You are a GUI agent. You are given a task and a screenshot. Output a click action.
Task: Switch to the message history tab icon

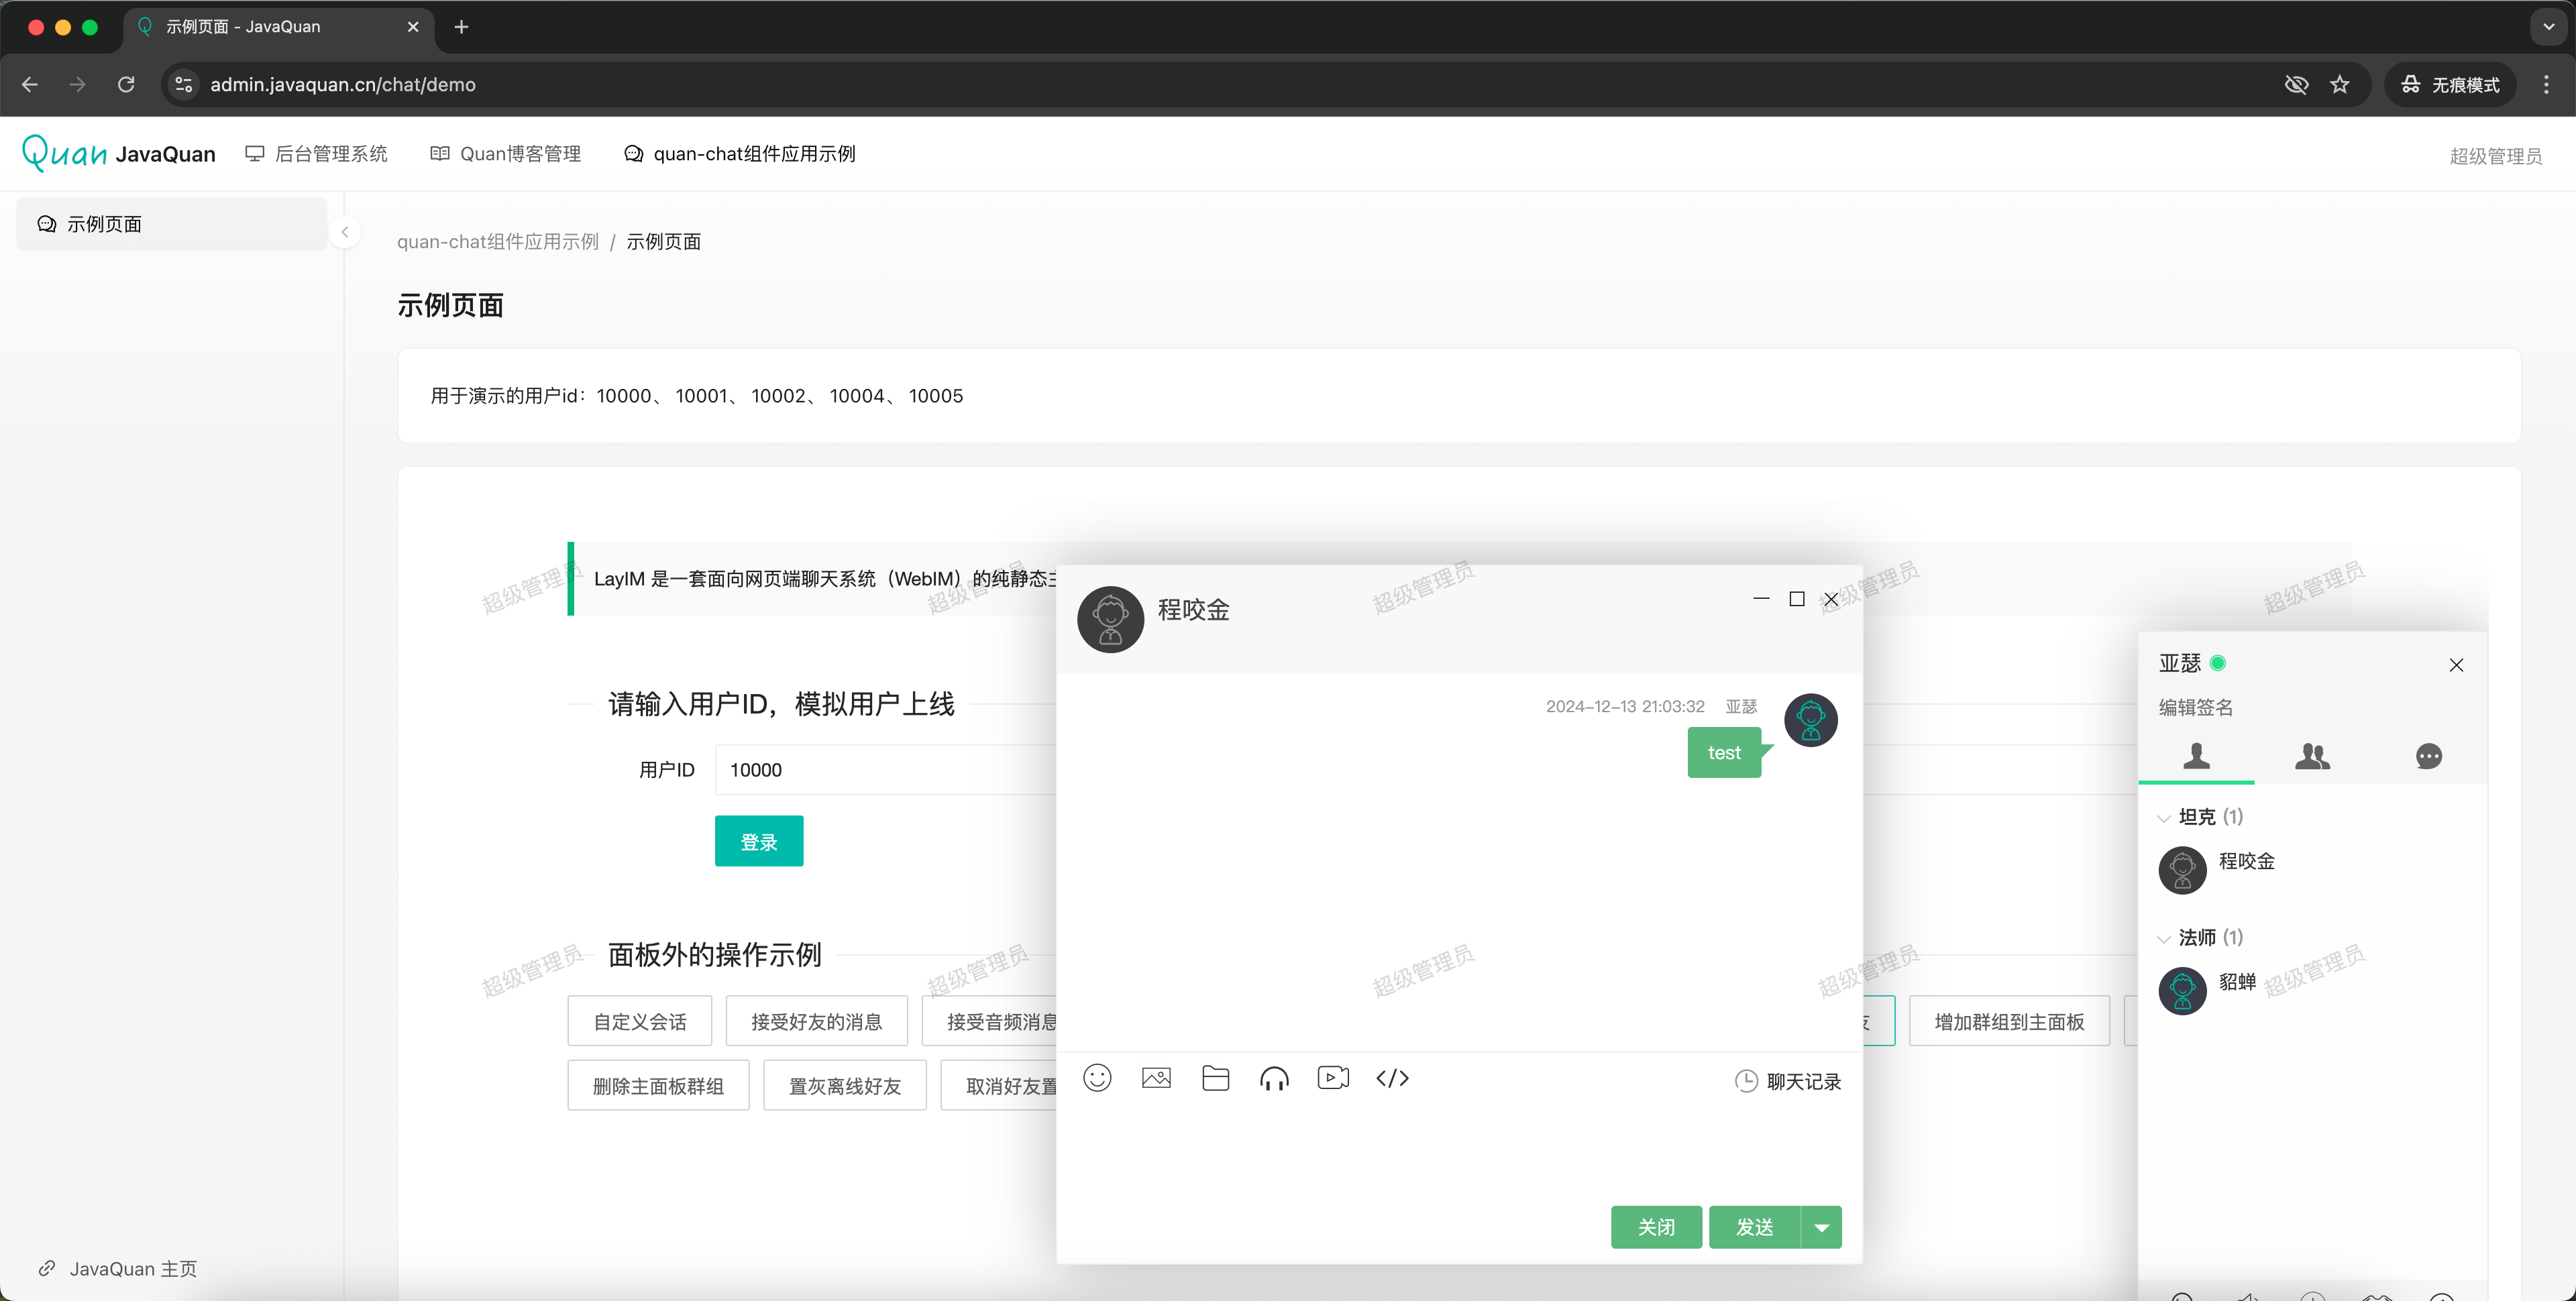click(x=2428, y=756)
